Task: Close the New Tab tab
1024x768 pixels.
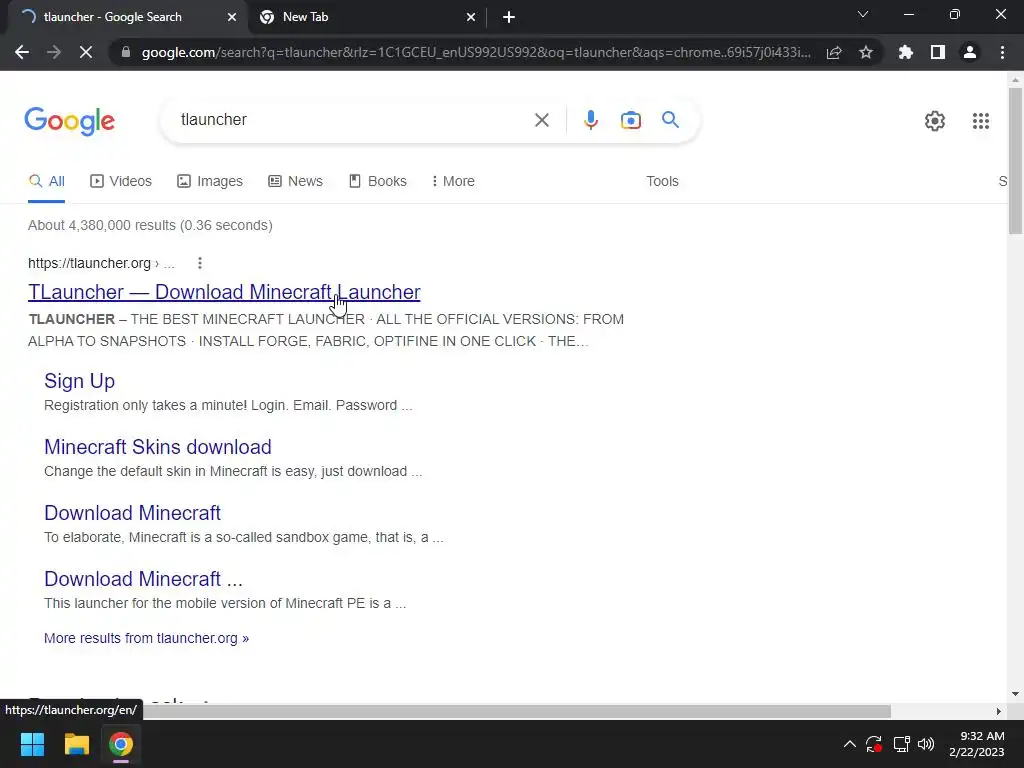Action: click(471, 18)
